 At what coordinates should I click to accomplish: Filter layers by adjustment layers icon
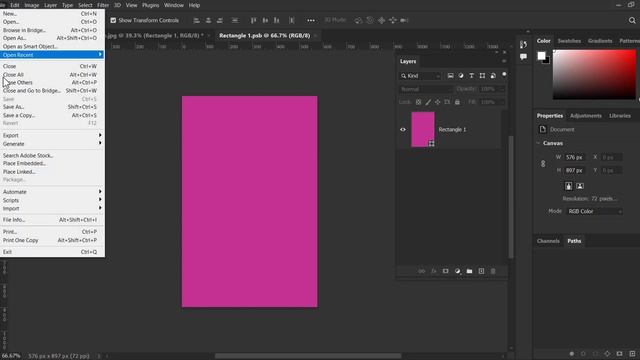(x=461, y=76)
